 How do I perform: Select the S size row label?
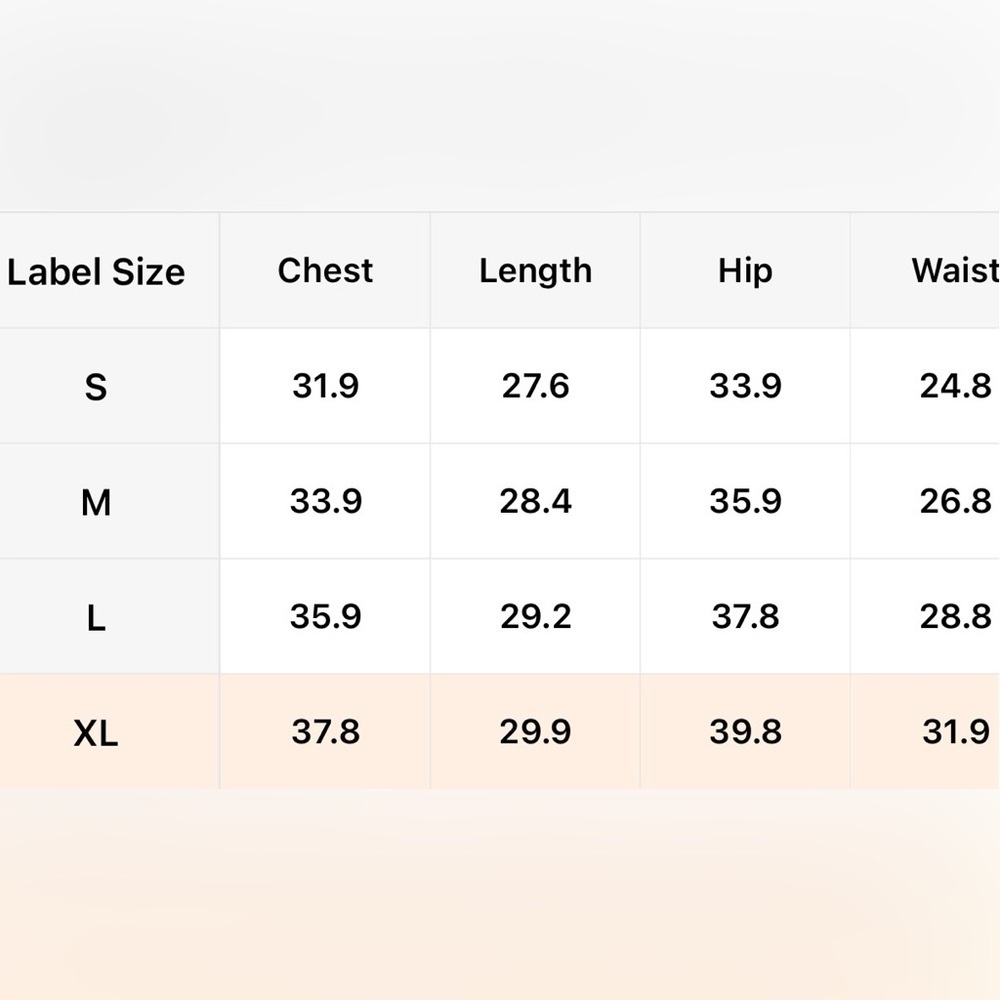point(96,387)
